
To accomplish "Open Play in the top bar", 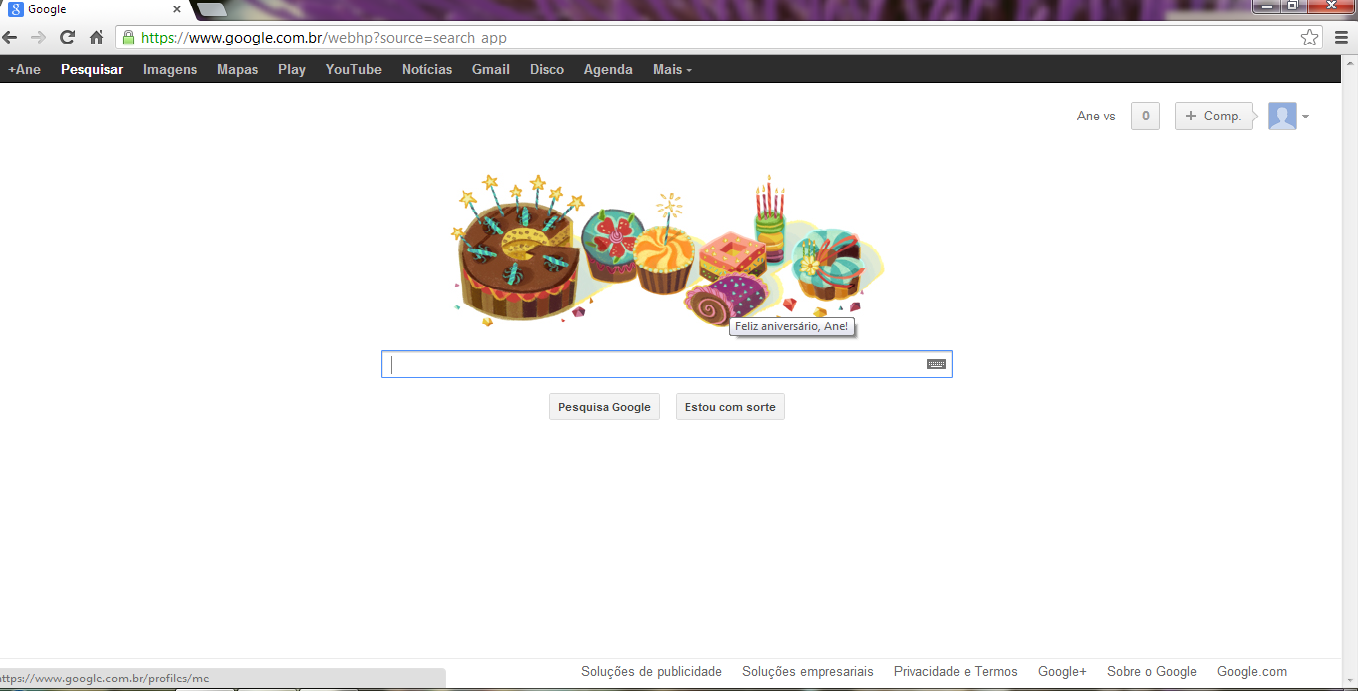I will [292, 69].
